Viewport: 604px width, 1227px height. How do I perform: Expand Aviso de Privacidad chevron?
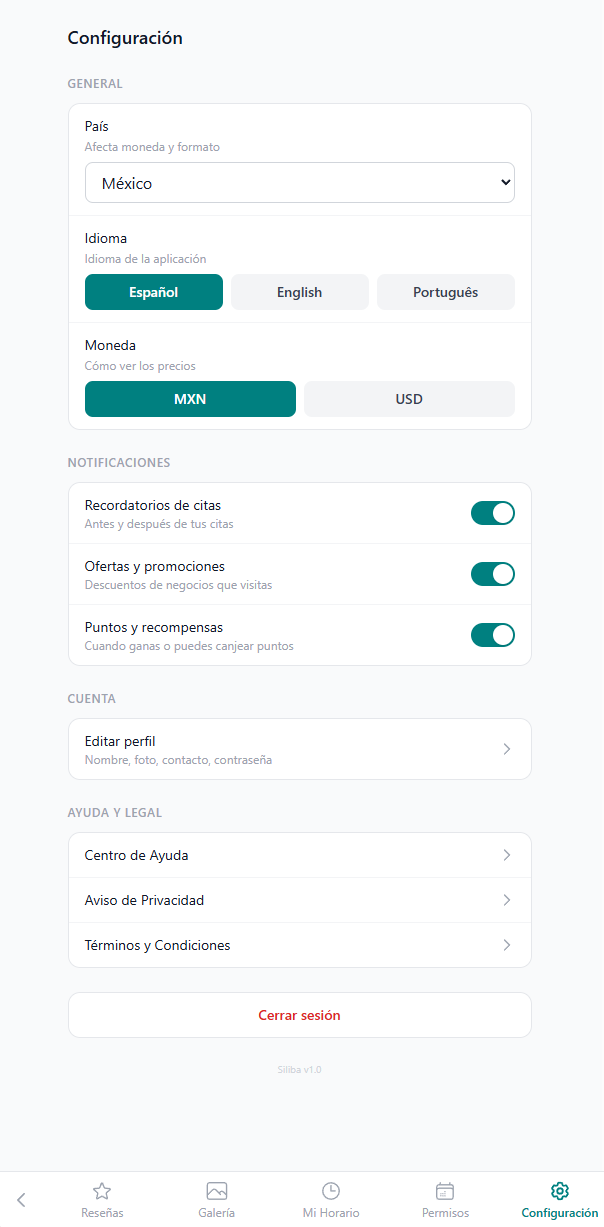tap(507, 900)
